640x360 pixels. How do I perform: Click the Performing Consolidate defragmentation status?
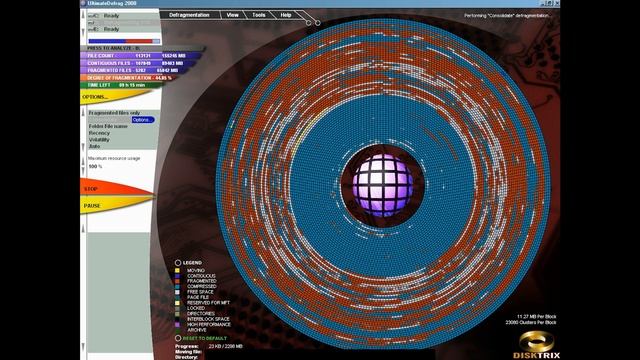click(507, 16)
